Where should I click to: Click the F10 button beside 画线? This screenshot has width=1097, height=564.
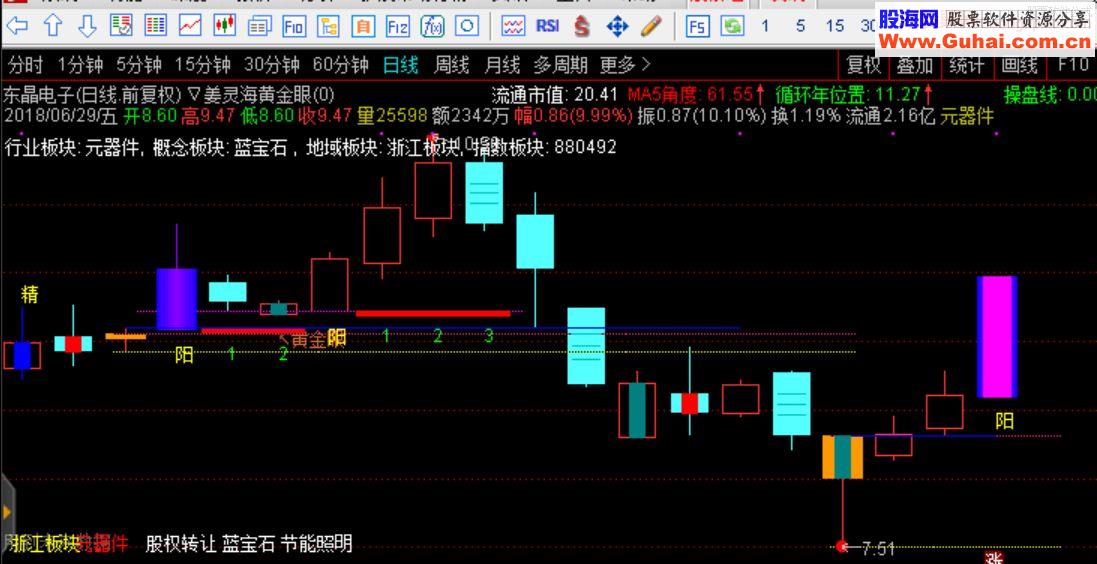coord(1073,66)
